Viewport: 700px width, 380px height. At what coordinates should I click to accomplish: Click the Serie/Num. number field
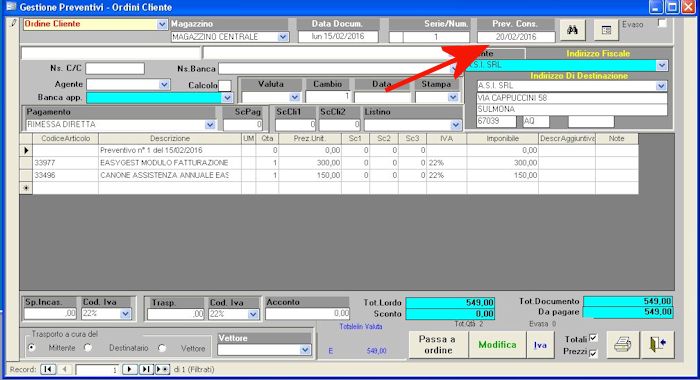pos(436,37)
